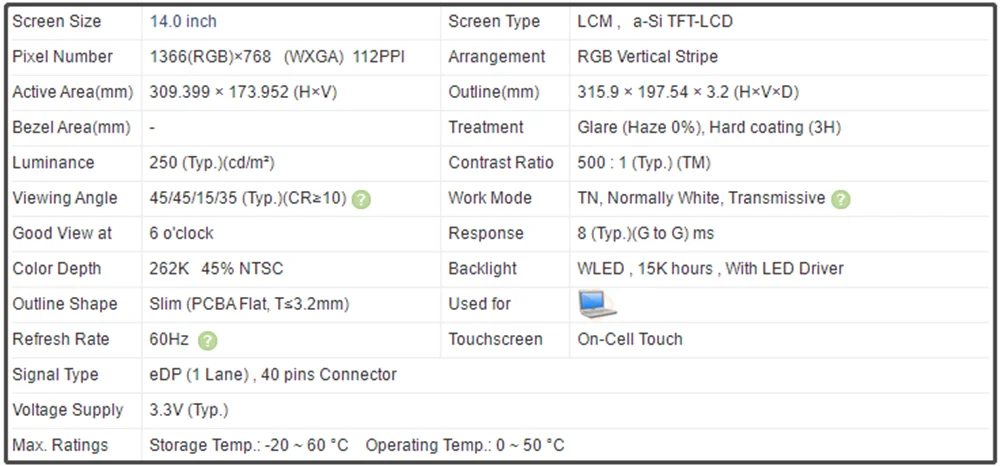The width and height of the screenshot is (1000, 466).
Task: Click the help icon next to 60Hz
Action: click(x=207, y=341)
